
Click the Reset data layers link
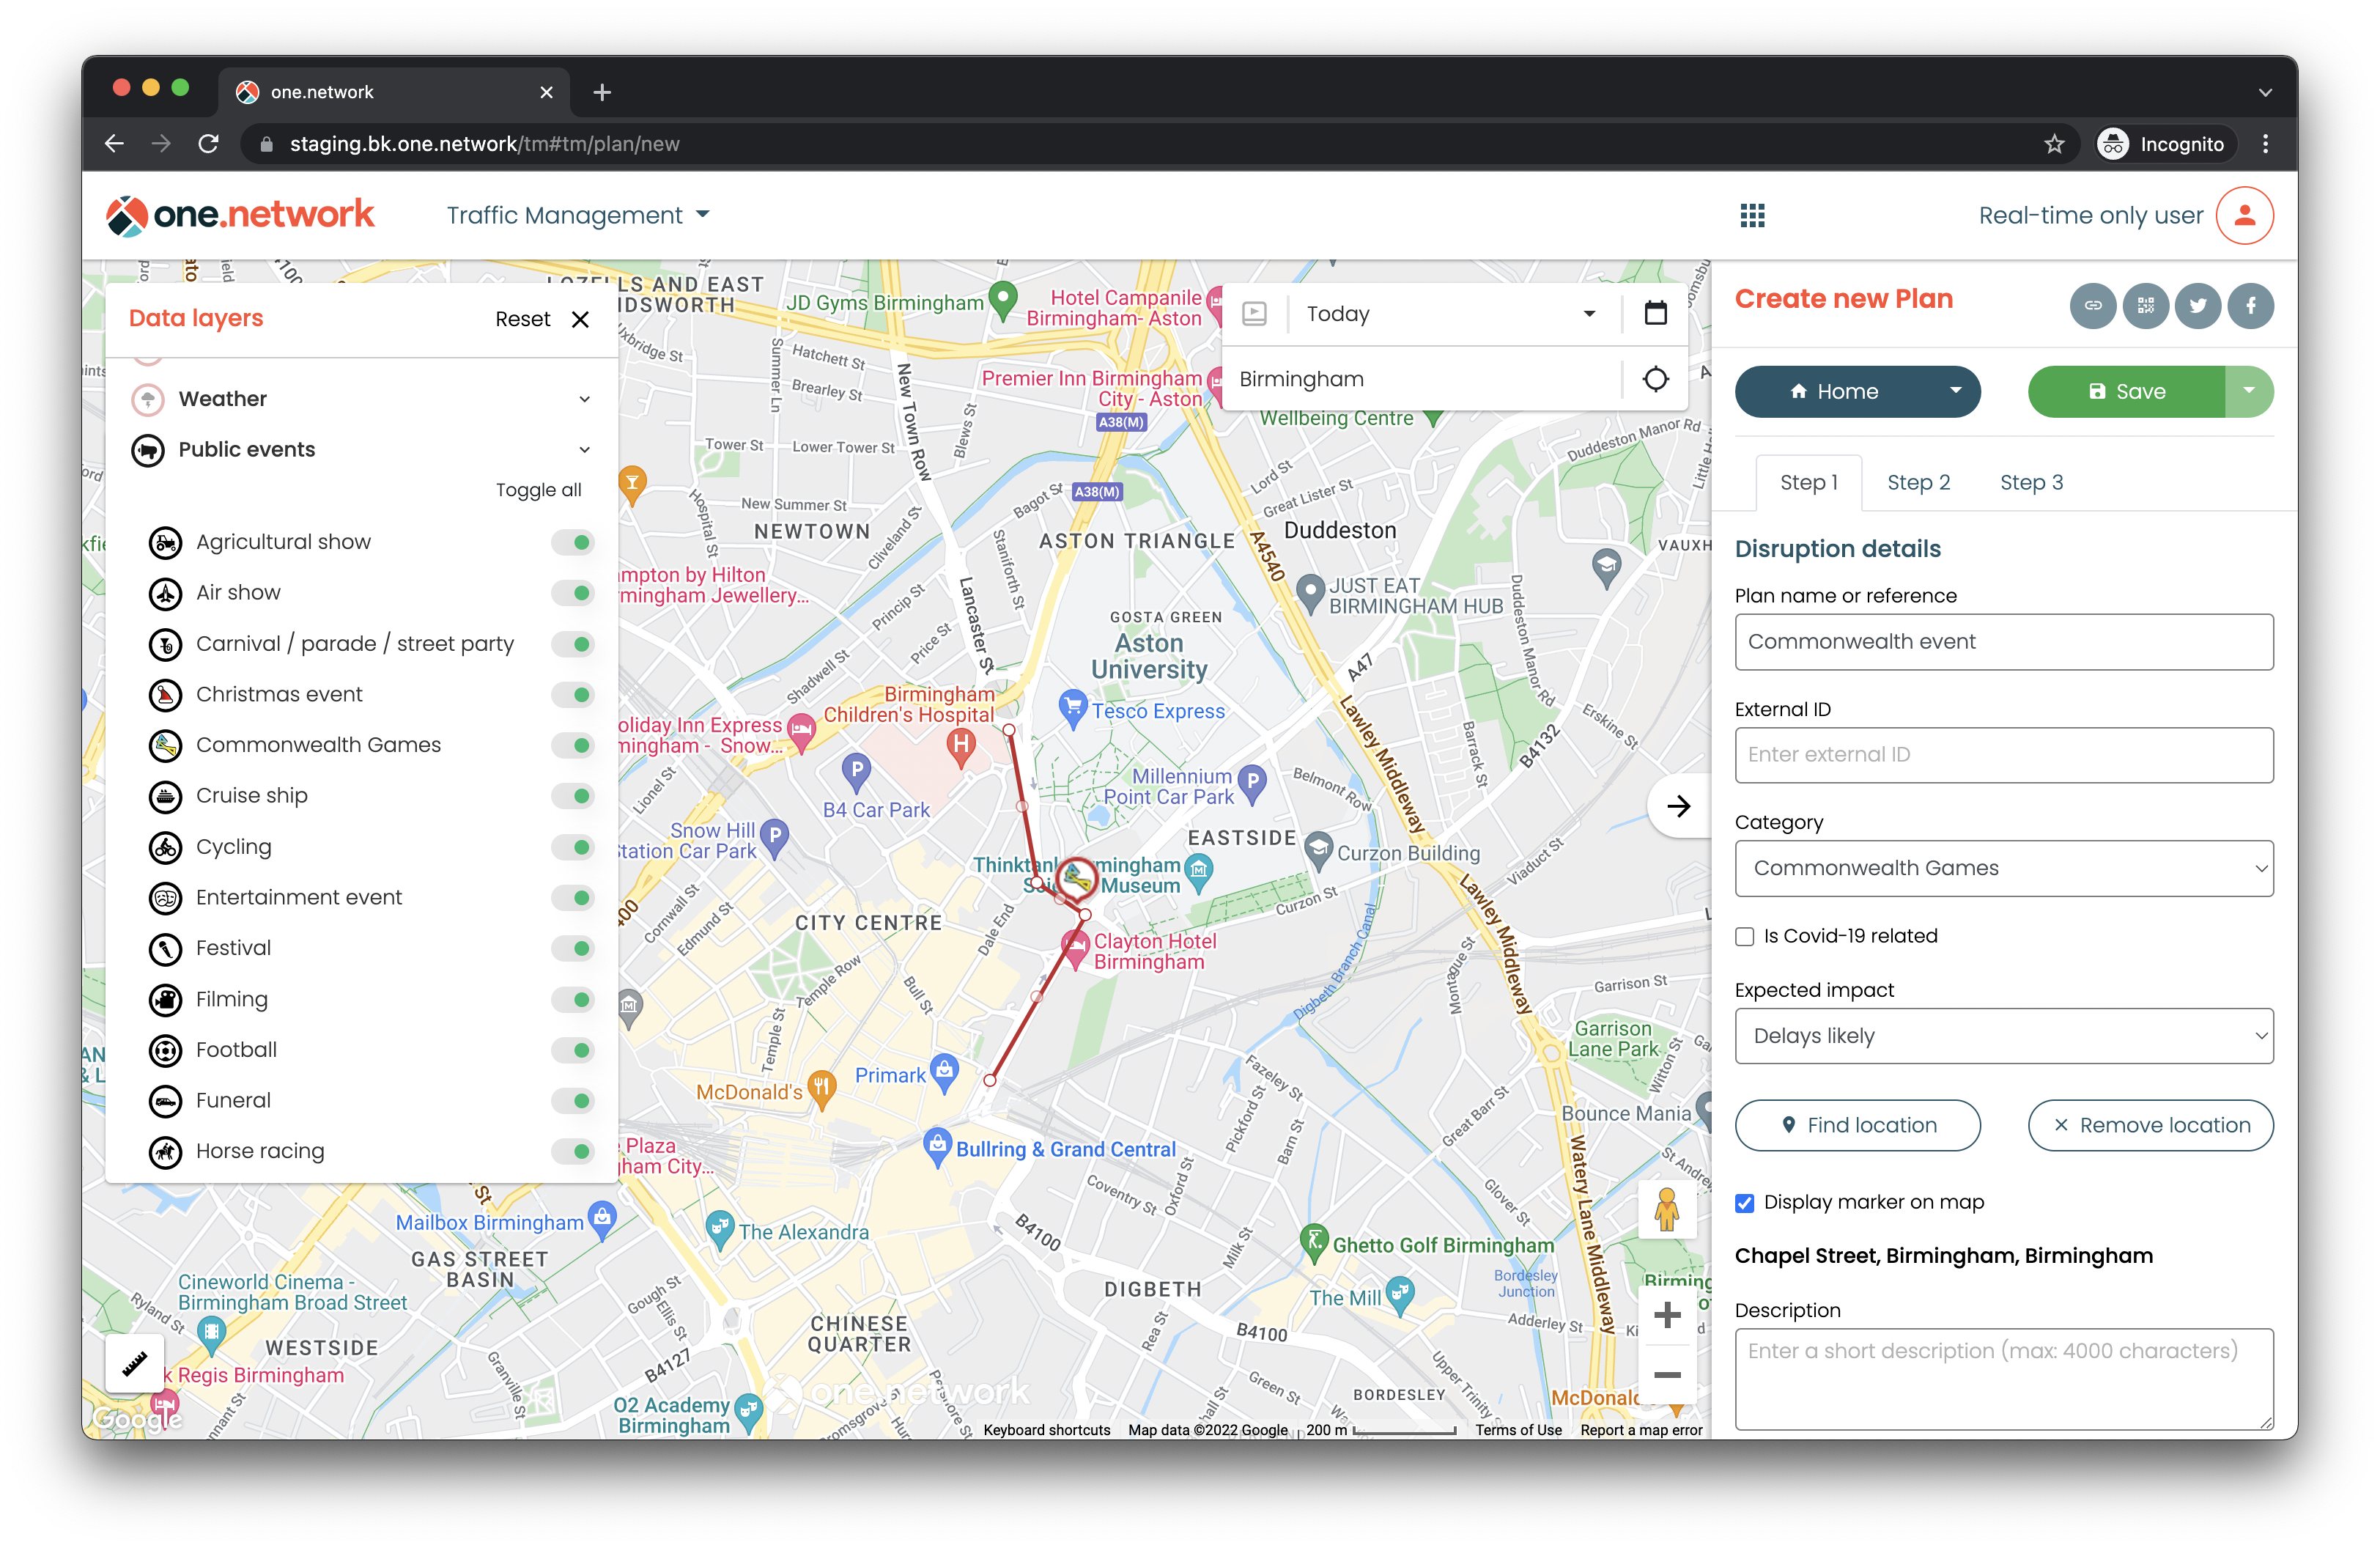point(522,319)
